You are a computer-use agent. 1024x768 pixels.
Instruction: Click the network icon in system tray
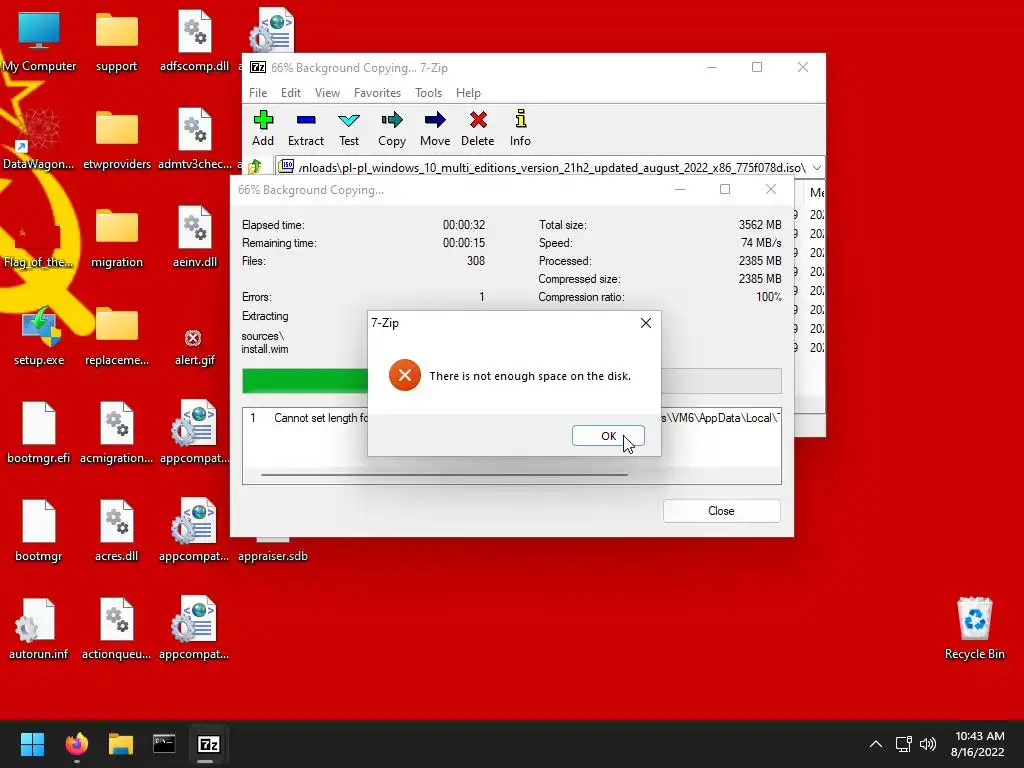(903, 744)
